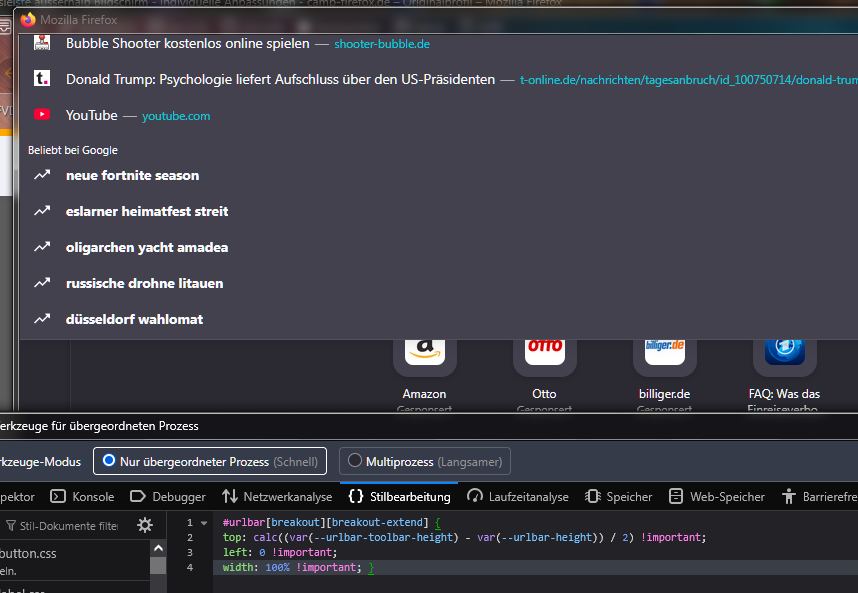
Task: Select the Web-Speicher tab
Action: tap(717, 496)
